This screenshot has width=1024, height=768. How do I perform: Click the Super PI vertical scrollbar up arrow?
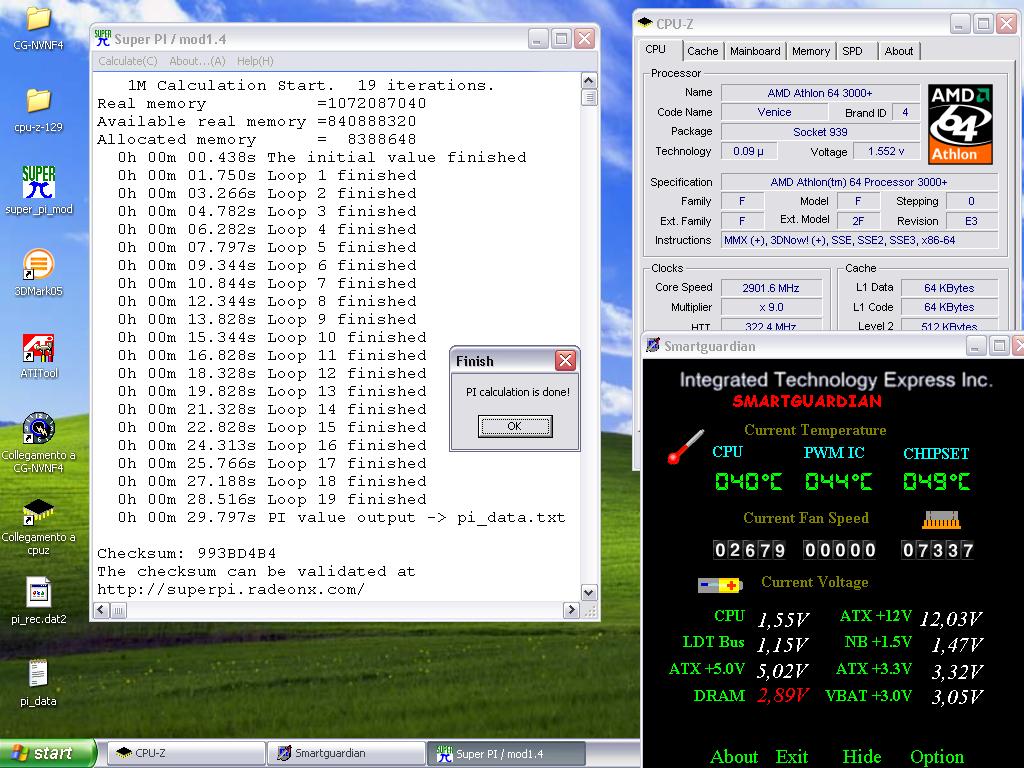588,81
